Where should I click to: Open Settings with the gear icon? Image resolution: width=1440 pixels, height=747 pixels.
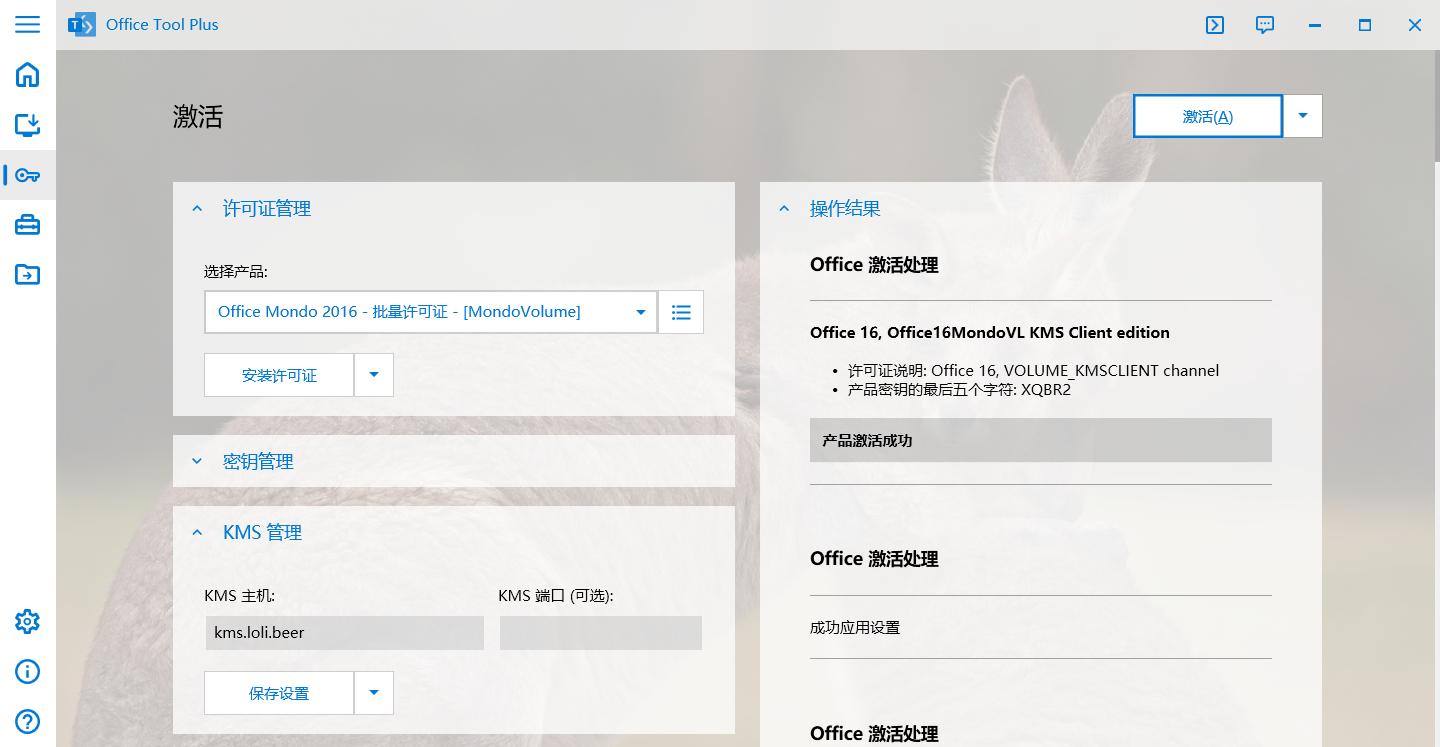click(x=27, y=621)
